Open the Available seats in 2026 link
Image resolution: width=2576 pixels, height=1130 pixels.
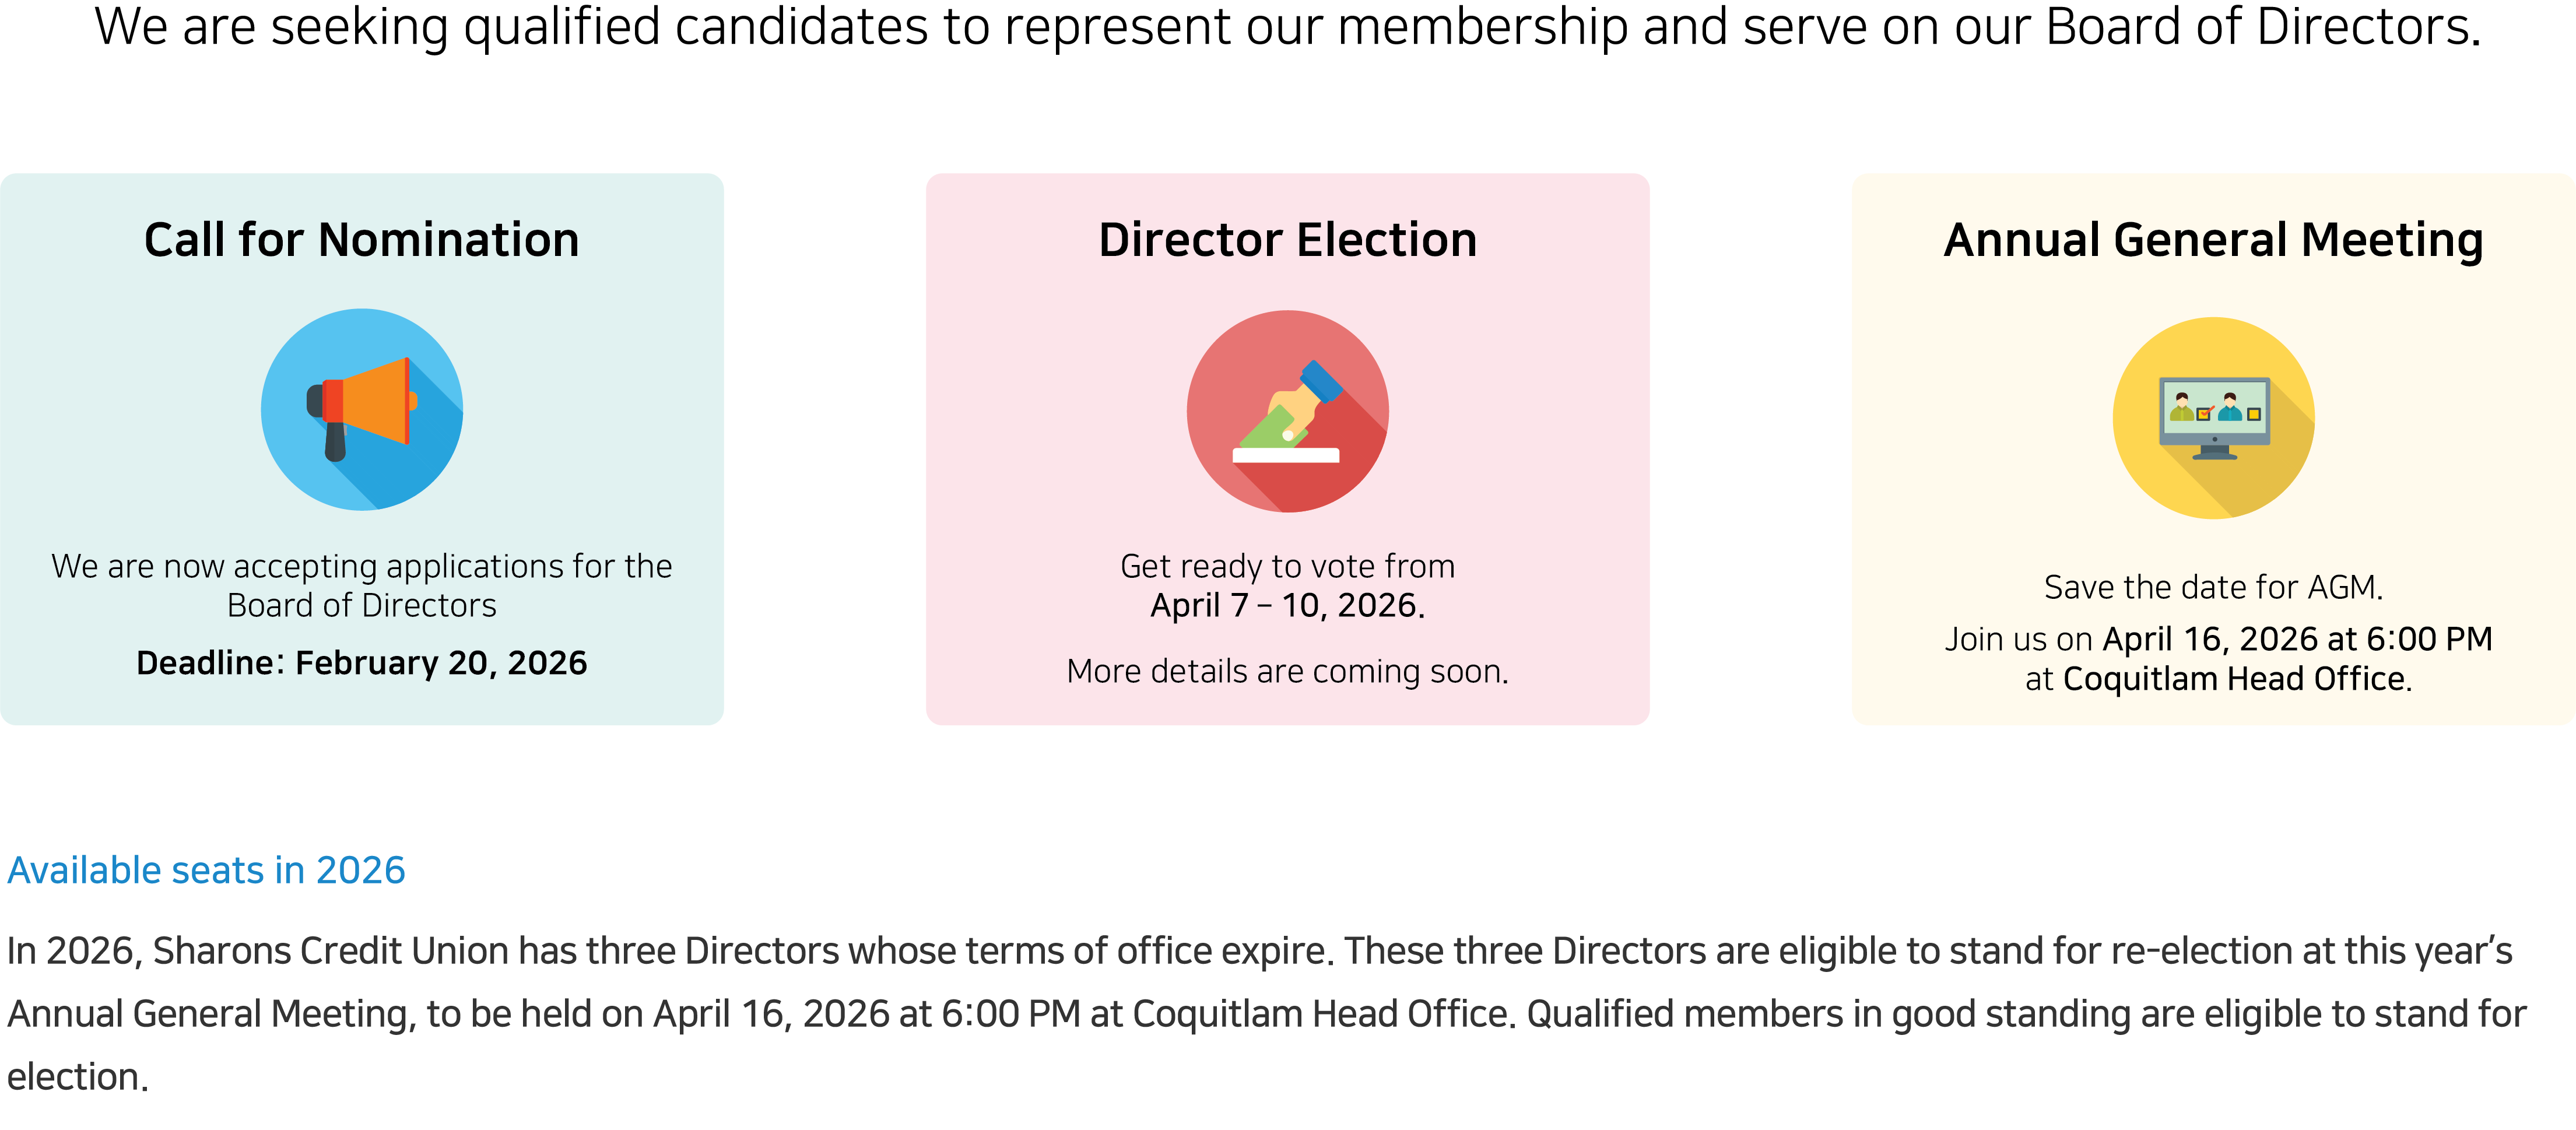click(x=206, y=870)
